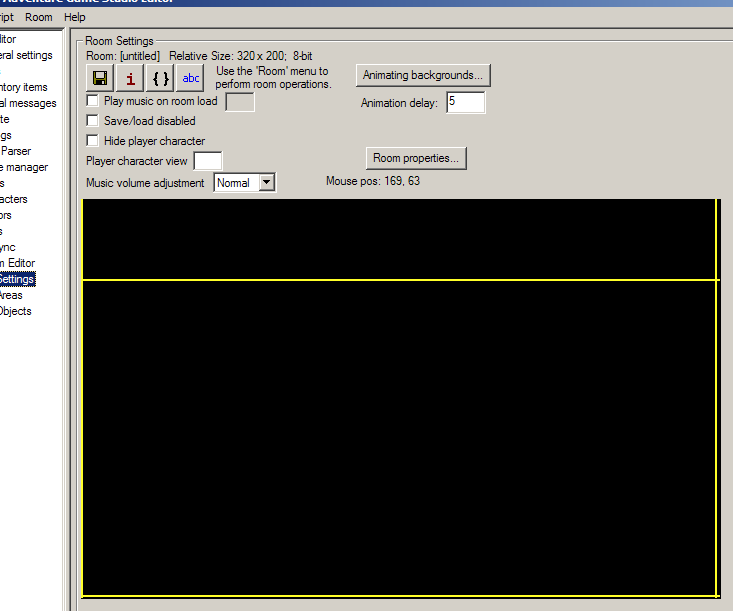The width and height of the screenshot is (733, 611).
Task: Click 'Relative Size: 320 x 200; 8-bit' text
Action: point(241,56)
